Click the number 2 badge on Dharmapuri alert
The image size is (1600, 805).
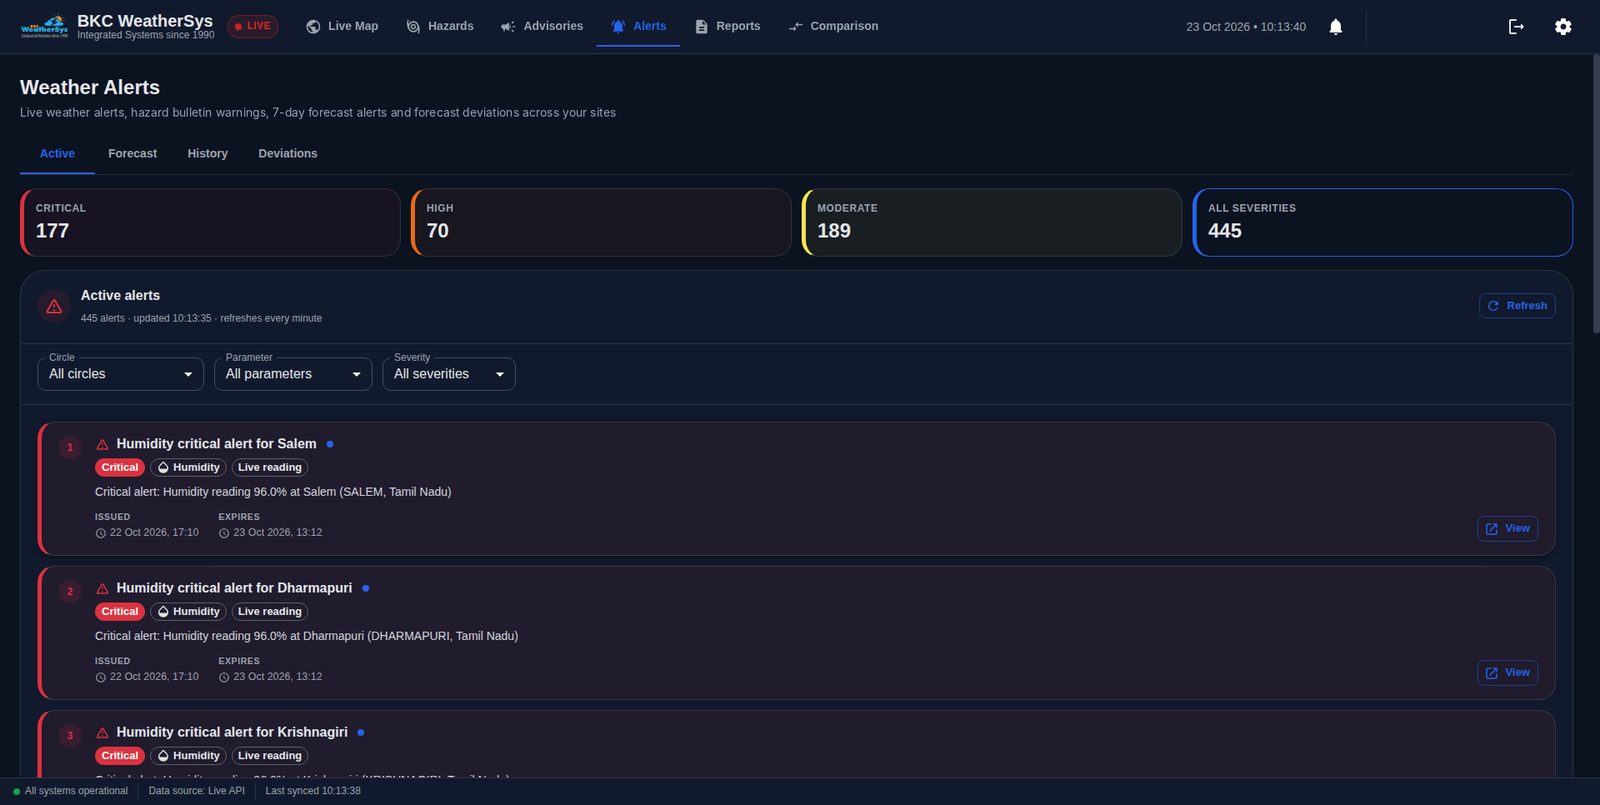coord(70,591)
